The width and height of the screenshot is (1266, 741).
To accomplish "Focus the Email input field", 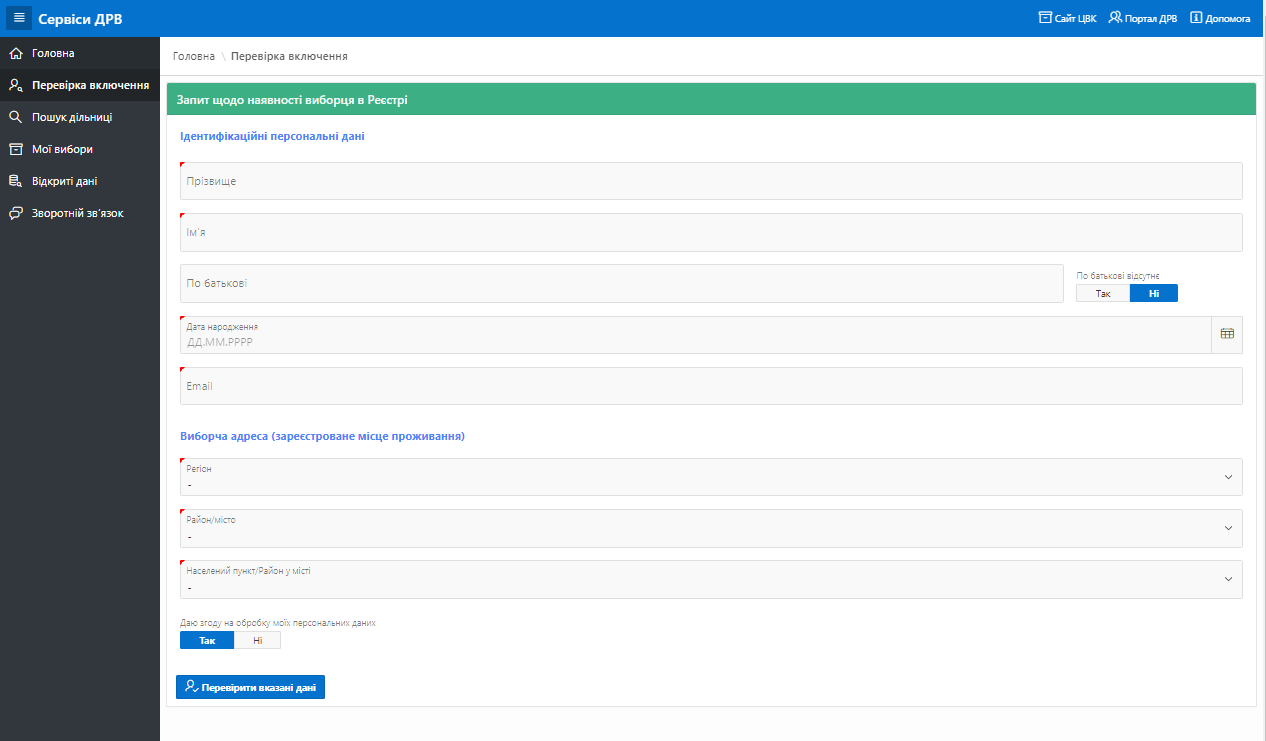I will pos(711,386).
